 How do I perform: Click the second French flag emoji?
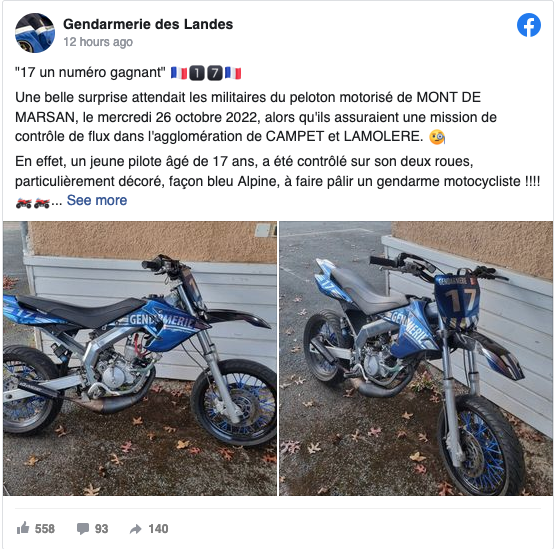[x=233, y=73]
